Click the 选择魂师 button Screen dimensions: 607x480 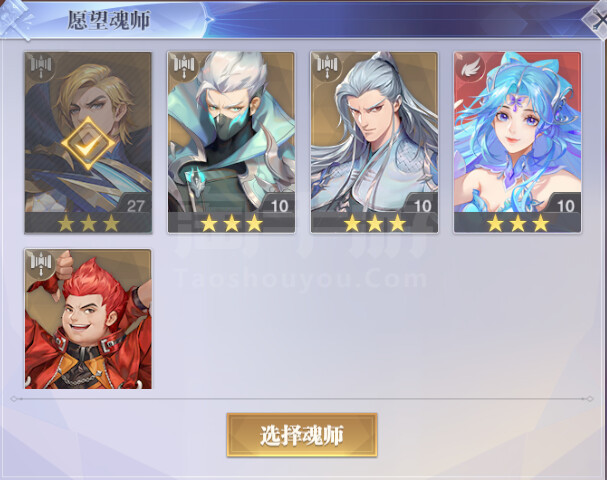click(302, 435)
